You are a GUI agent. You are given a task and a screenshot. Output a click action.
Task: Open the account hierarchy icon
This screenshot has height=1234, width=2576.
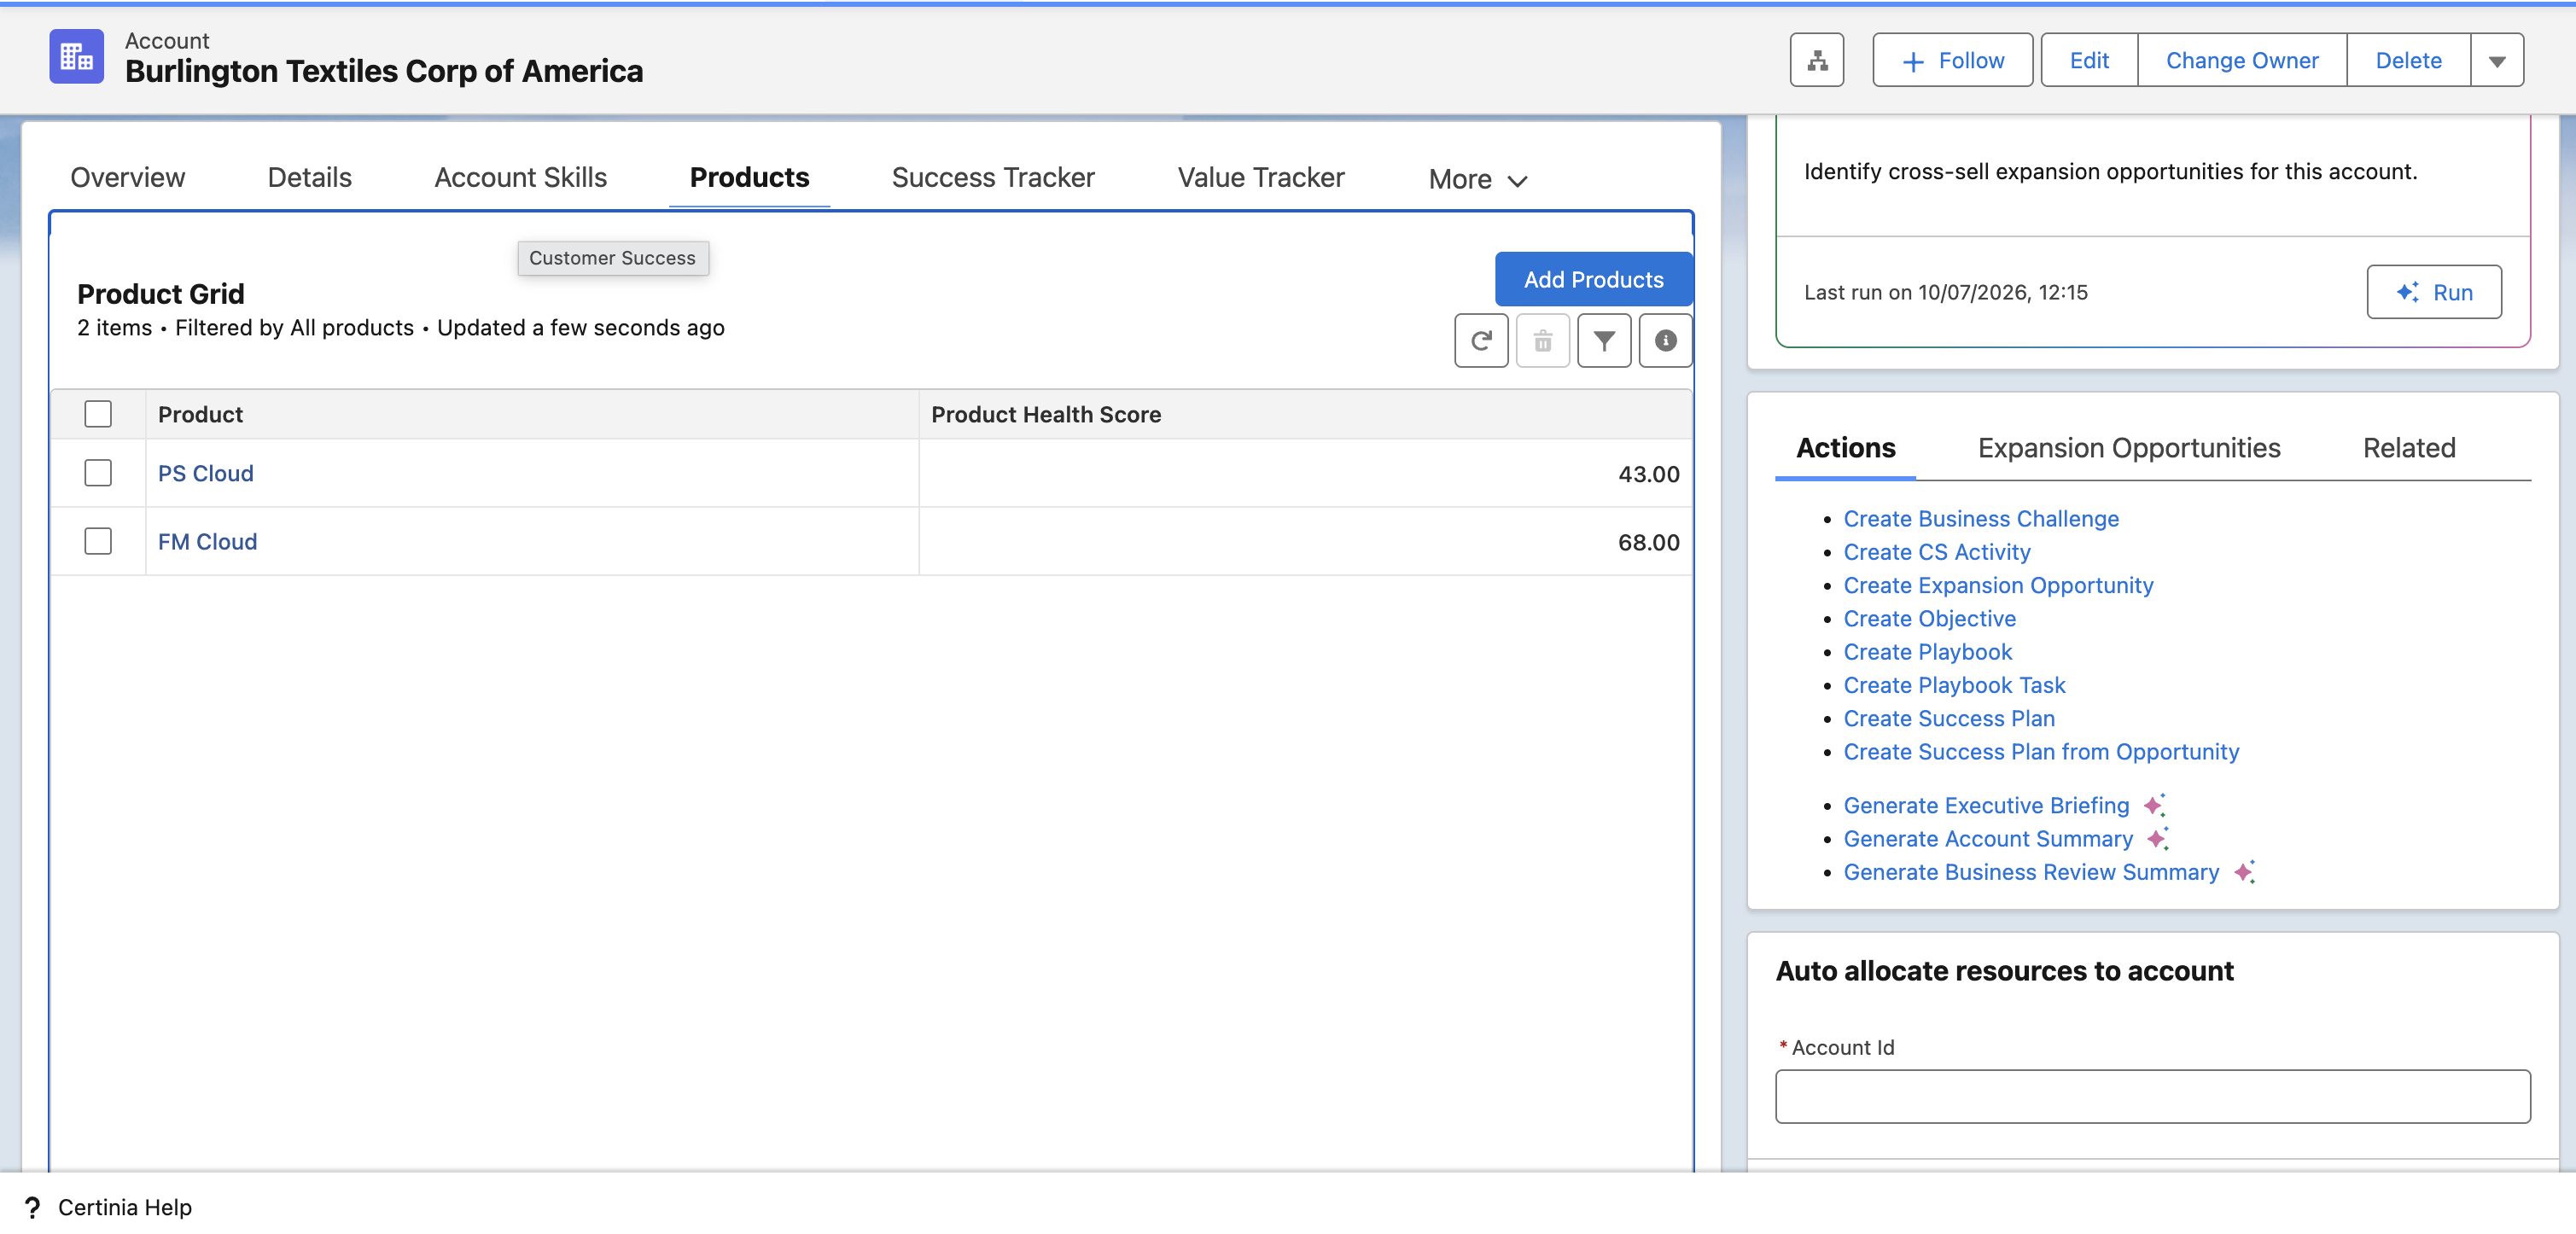(1817, 60)
